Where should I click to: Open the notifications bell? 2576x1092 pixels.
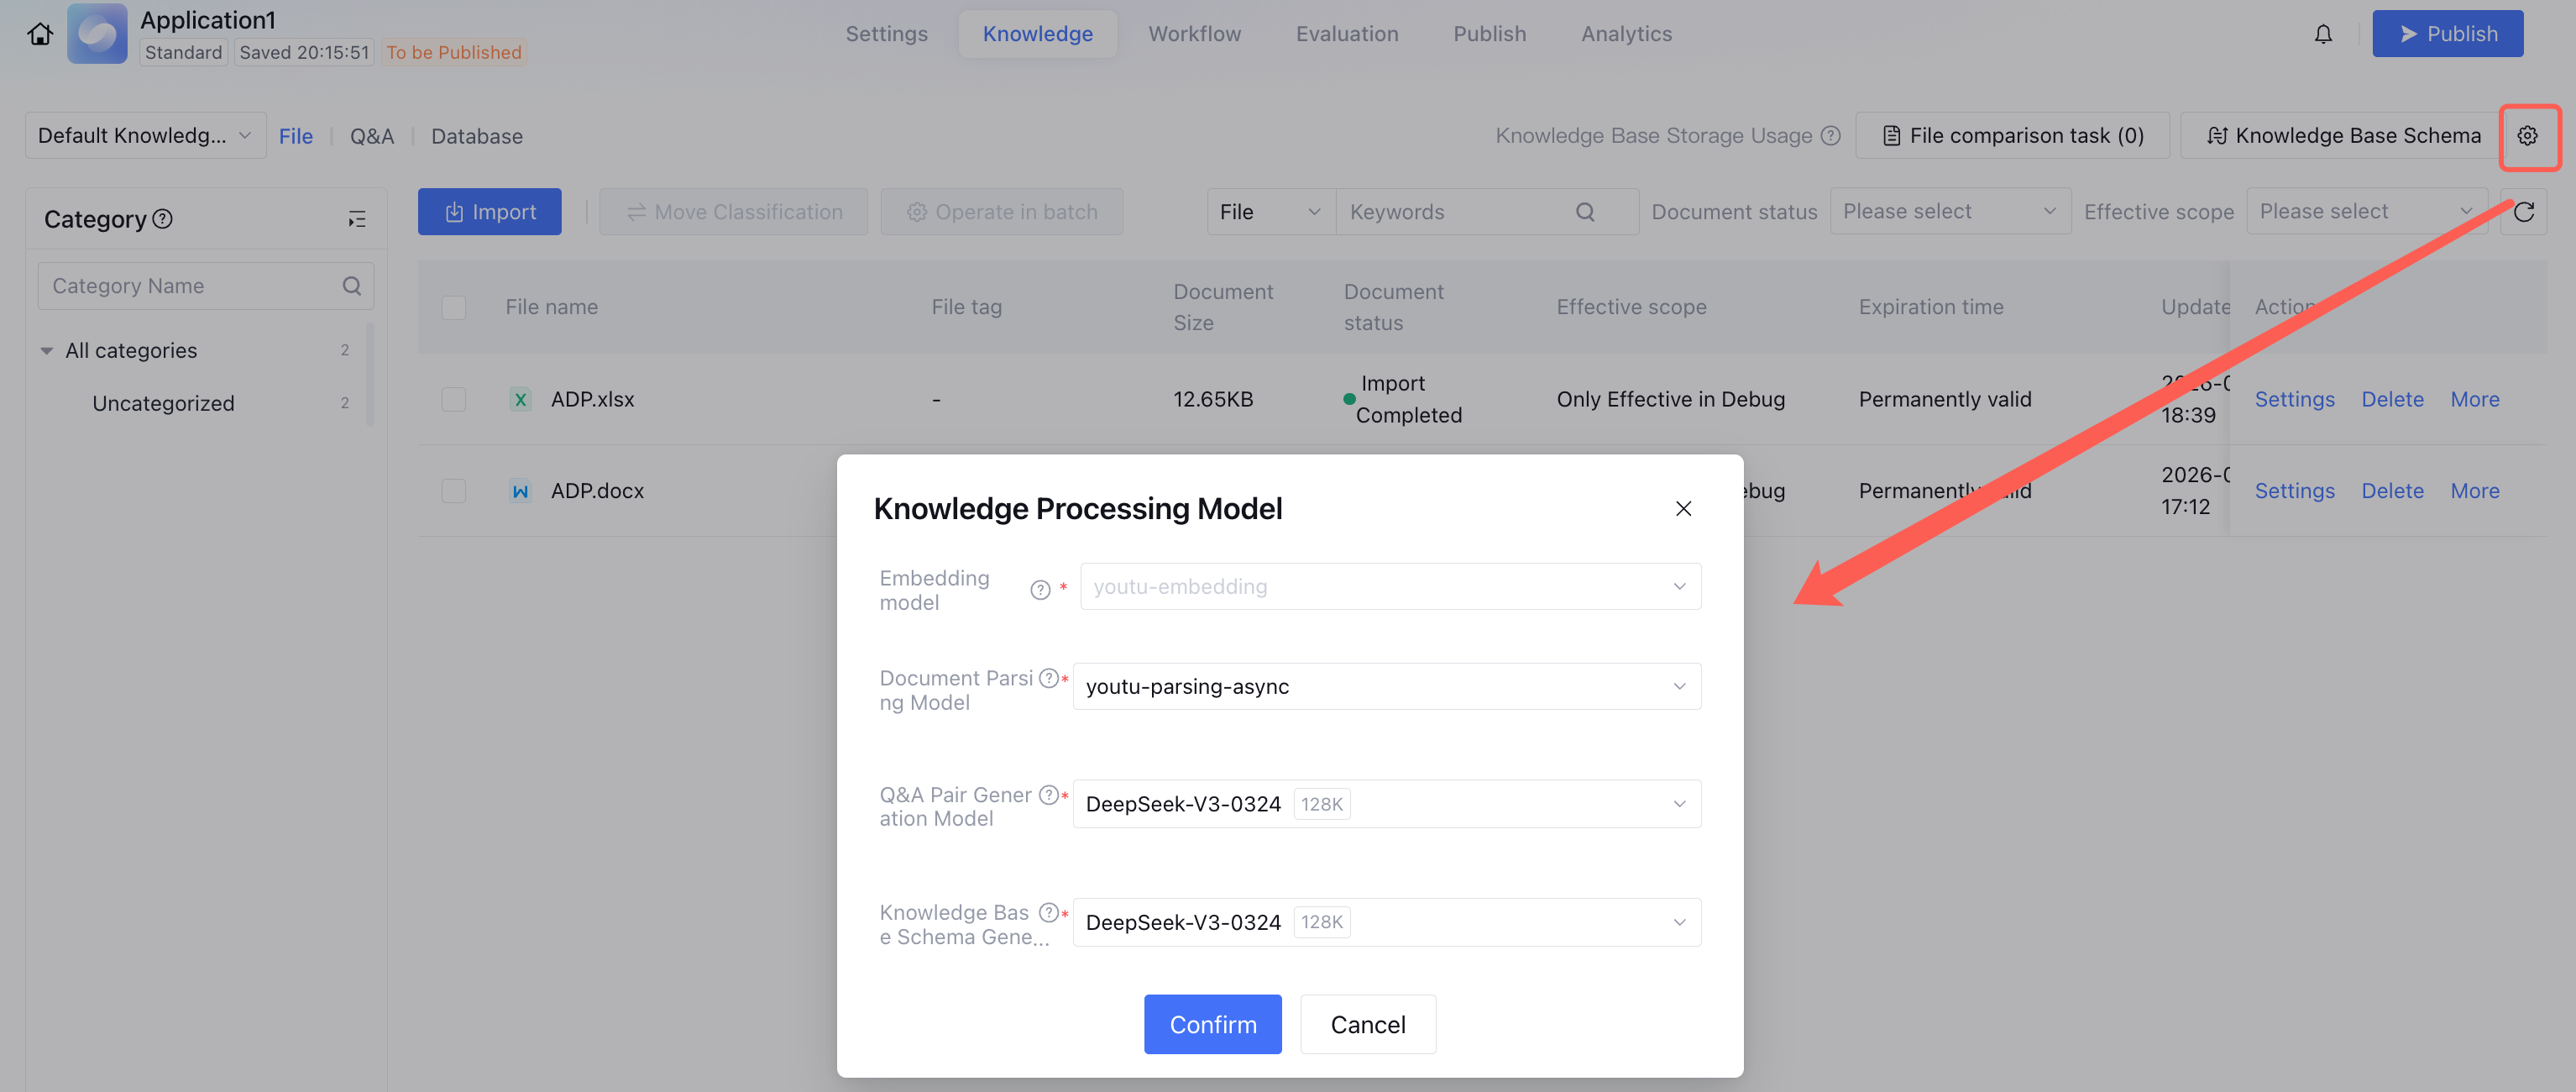(2323, 34)
